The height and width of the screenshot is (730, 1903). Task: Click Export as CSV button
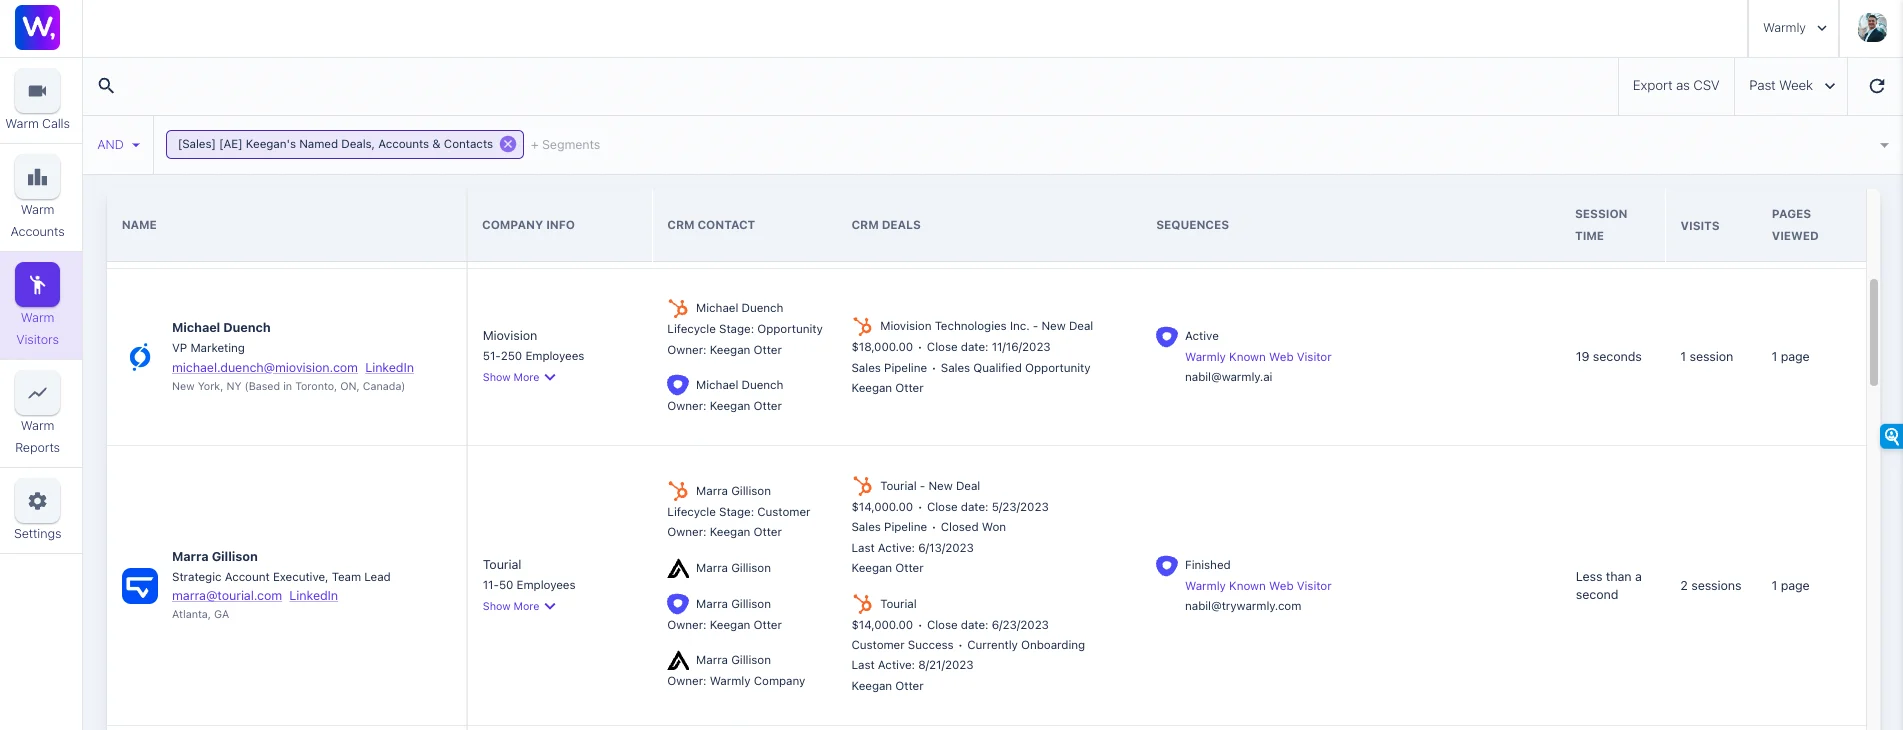[1676, 86]
